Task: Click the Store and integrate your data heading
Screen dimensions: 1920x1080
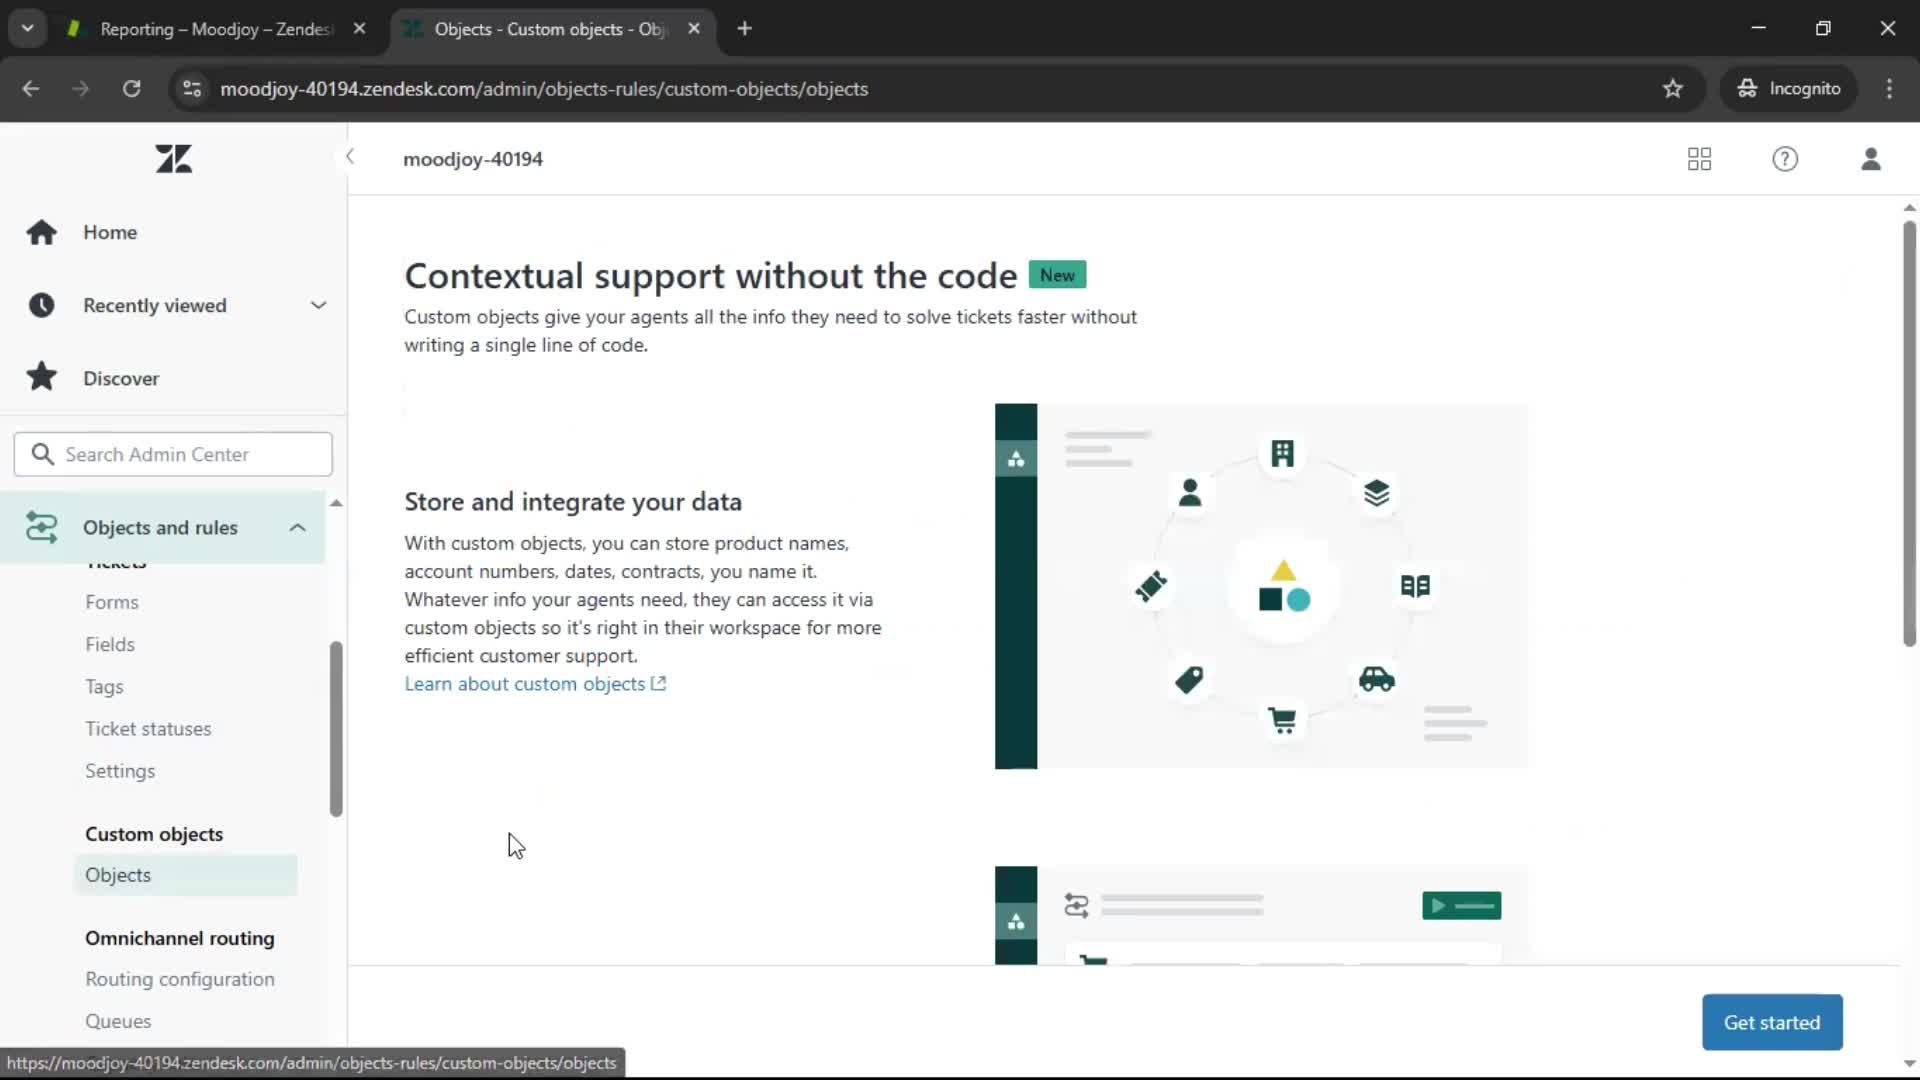Action: click(573, 502)
